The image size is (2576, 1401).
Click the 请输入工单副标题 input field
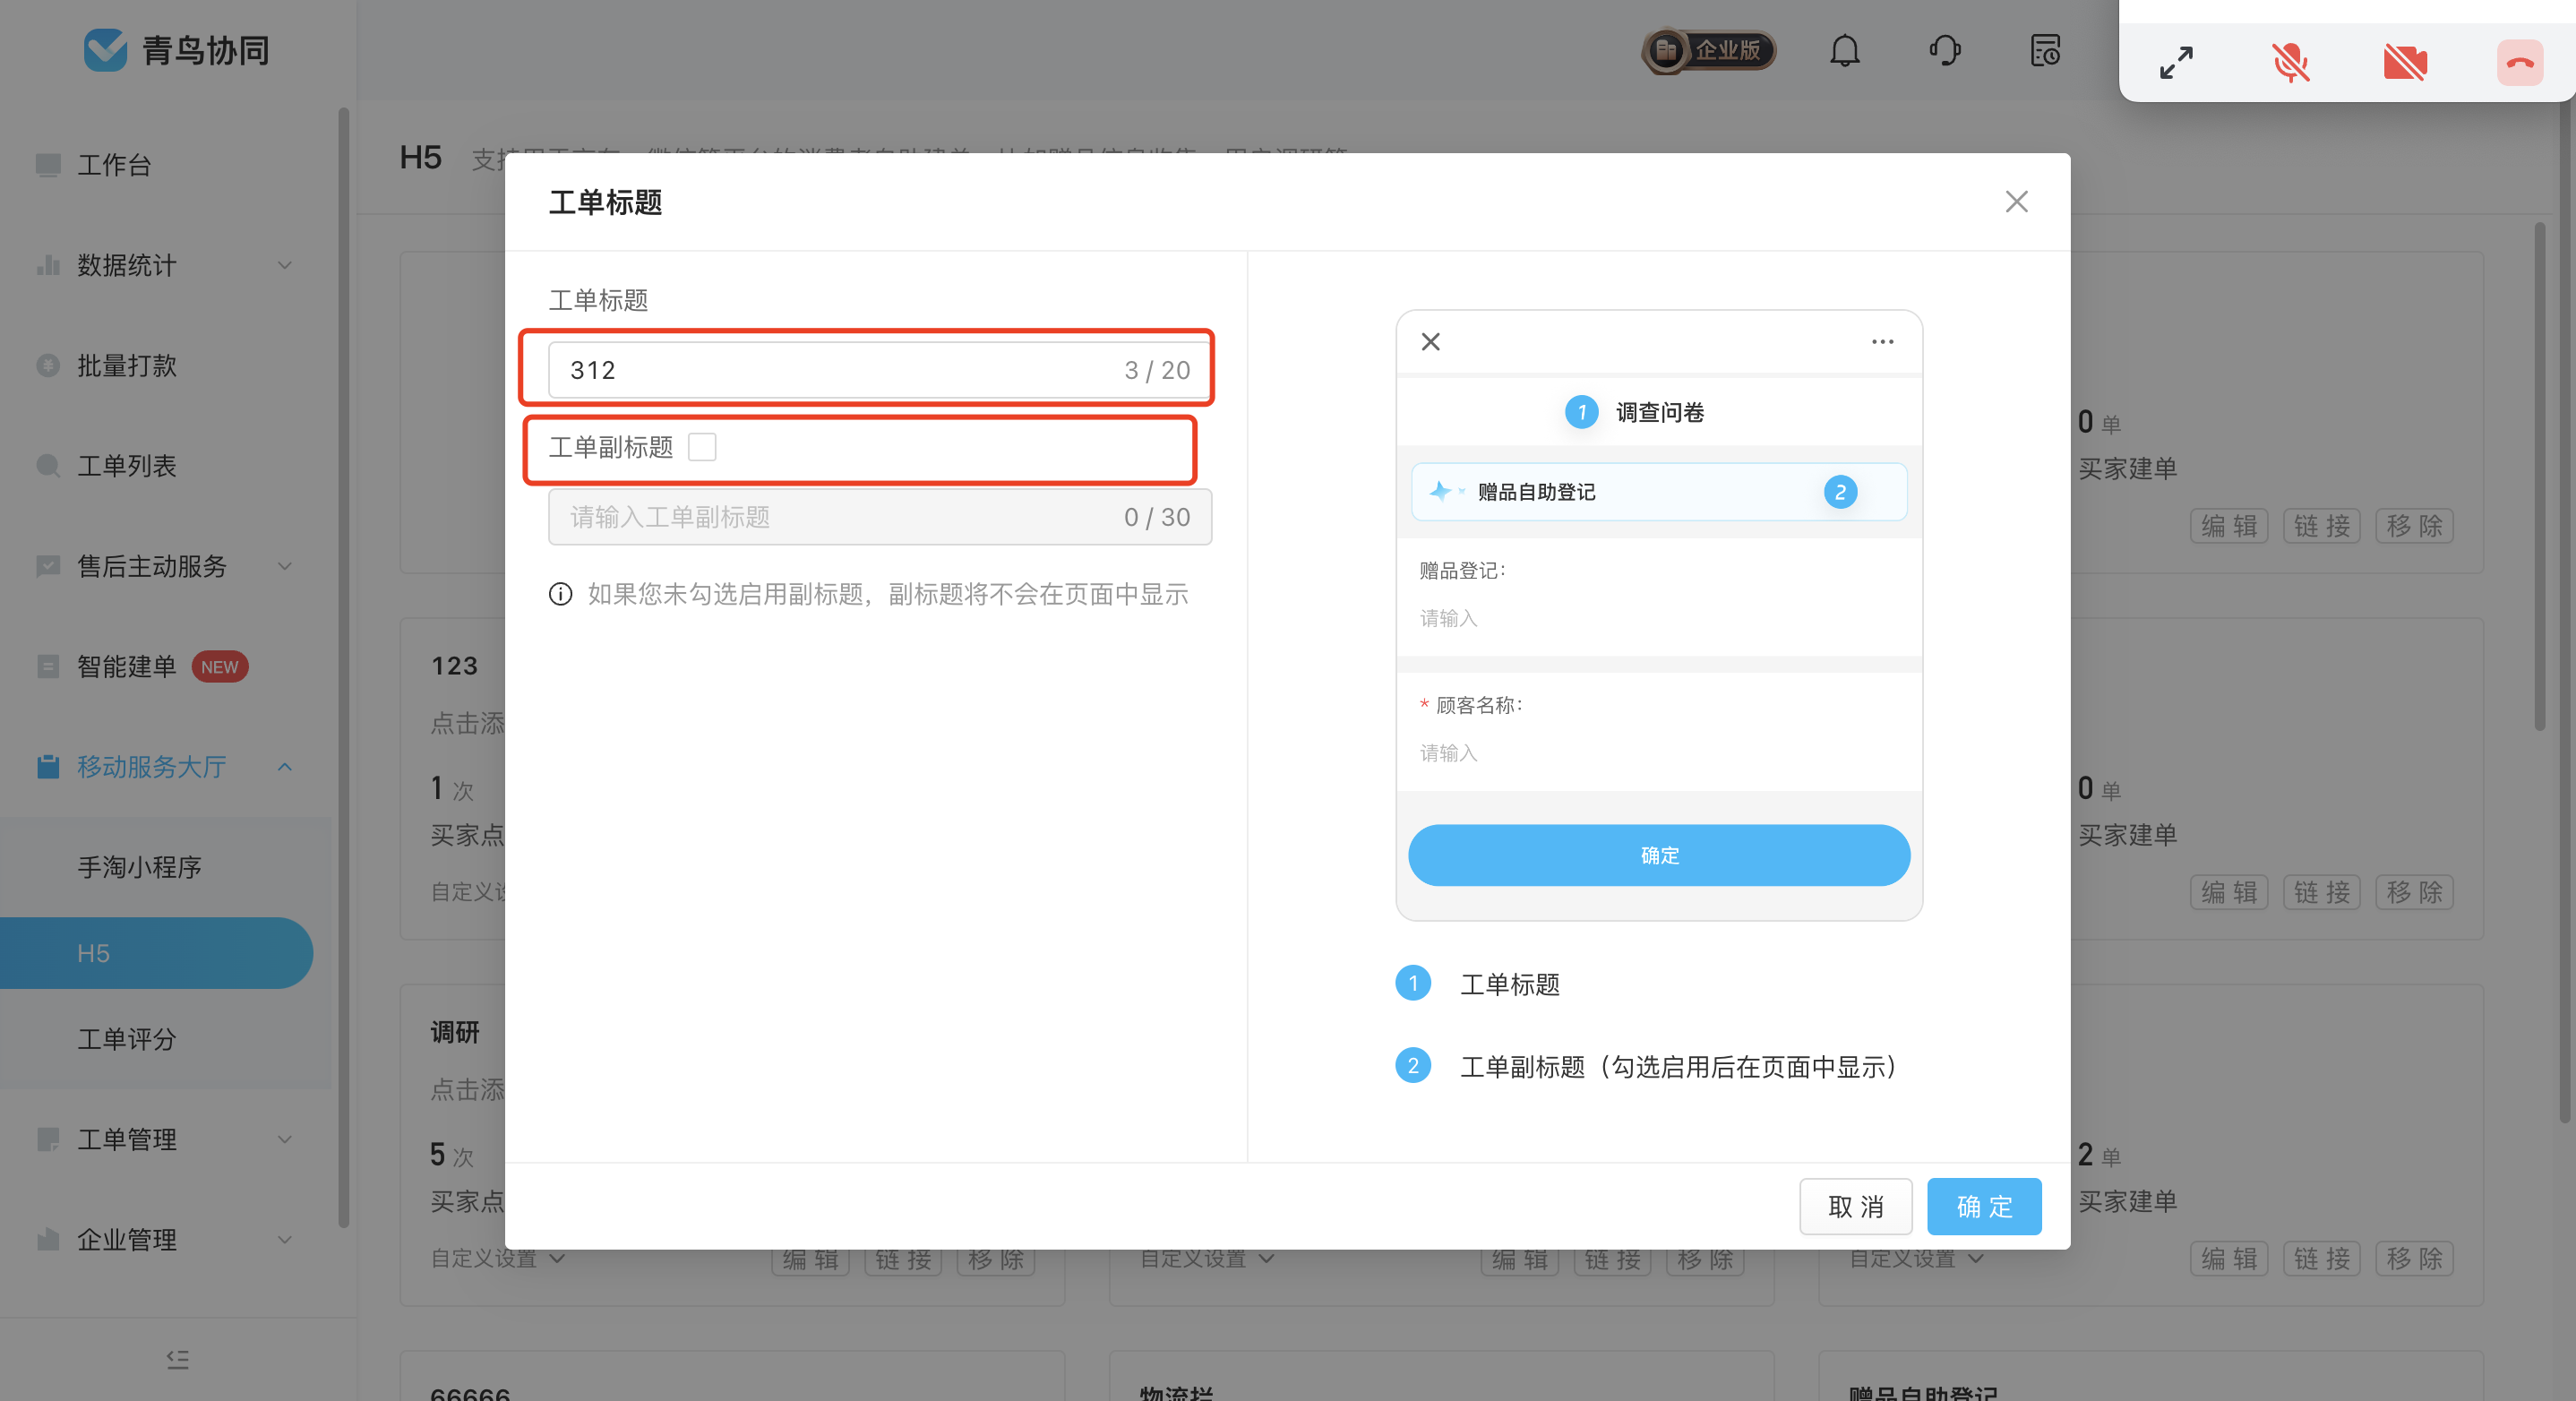tap(880, 517)
